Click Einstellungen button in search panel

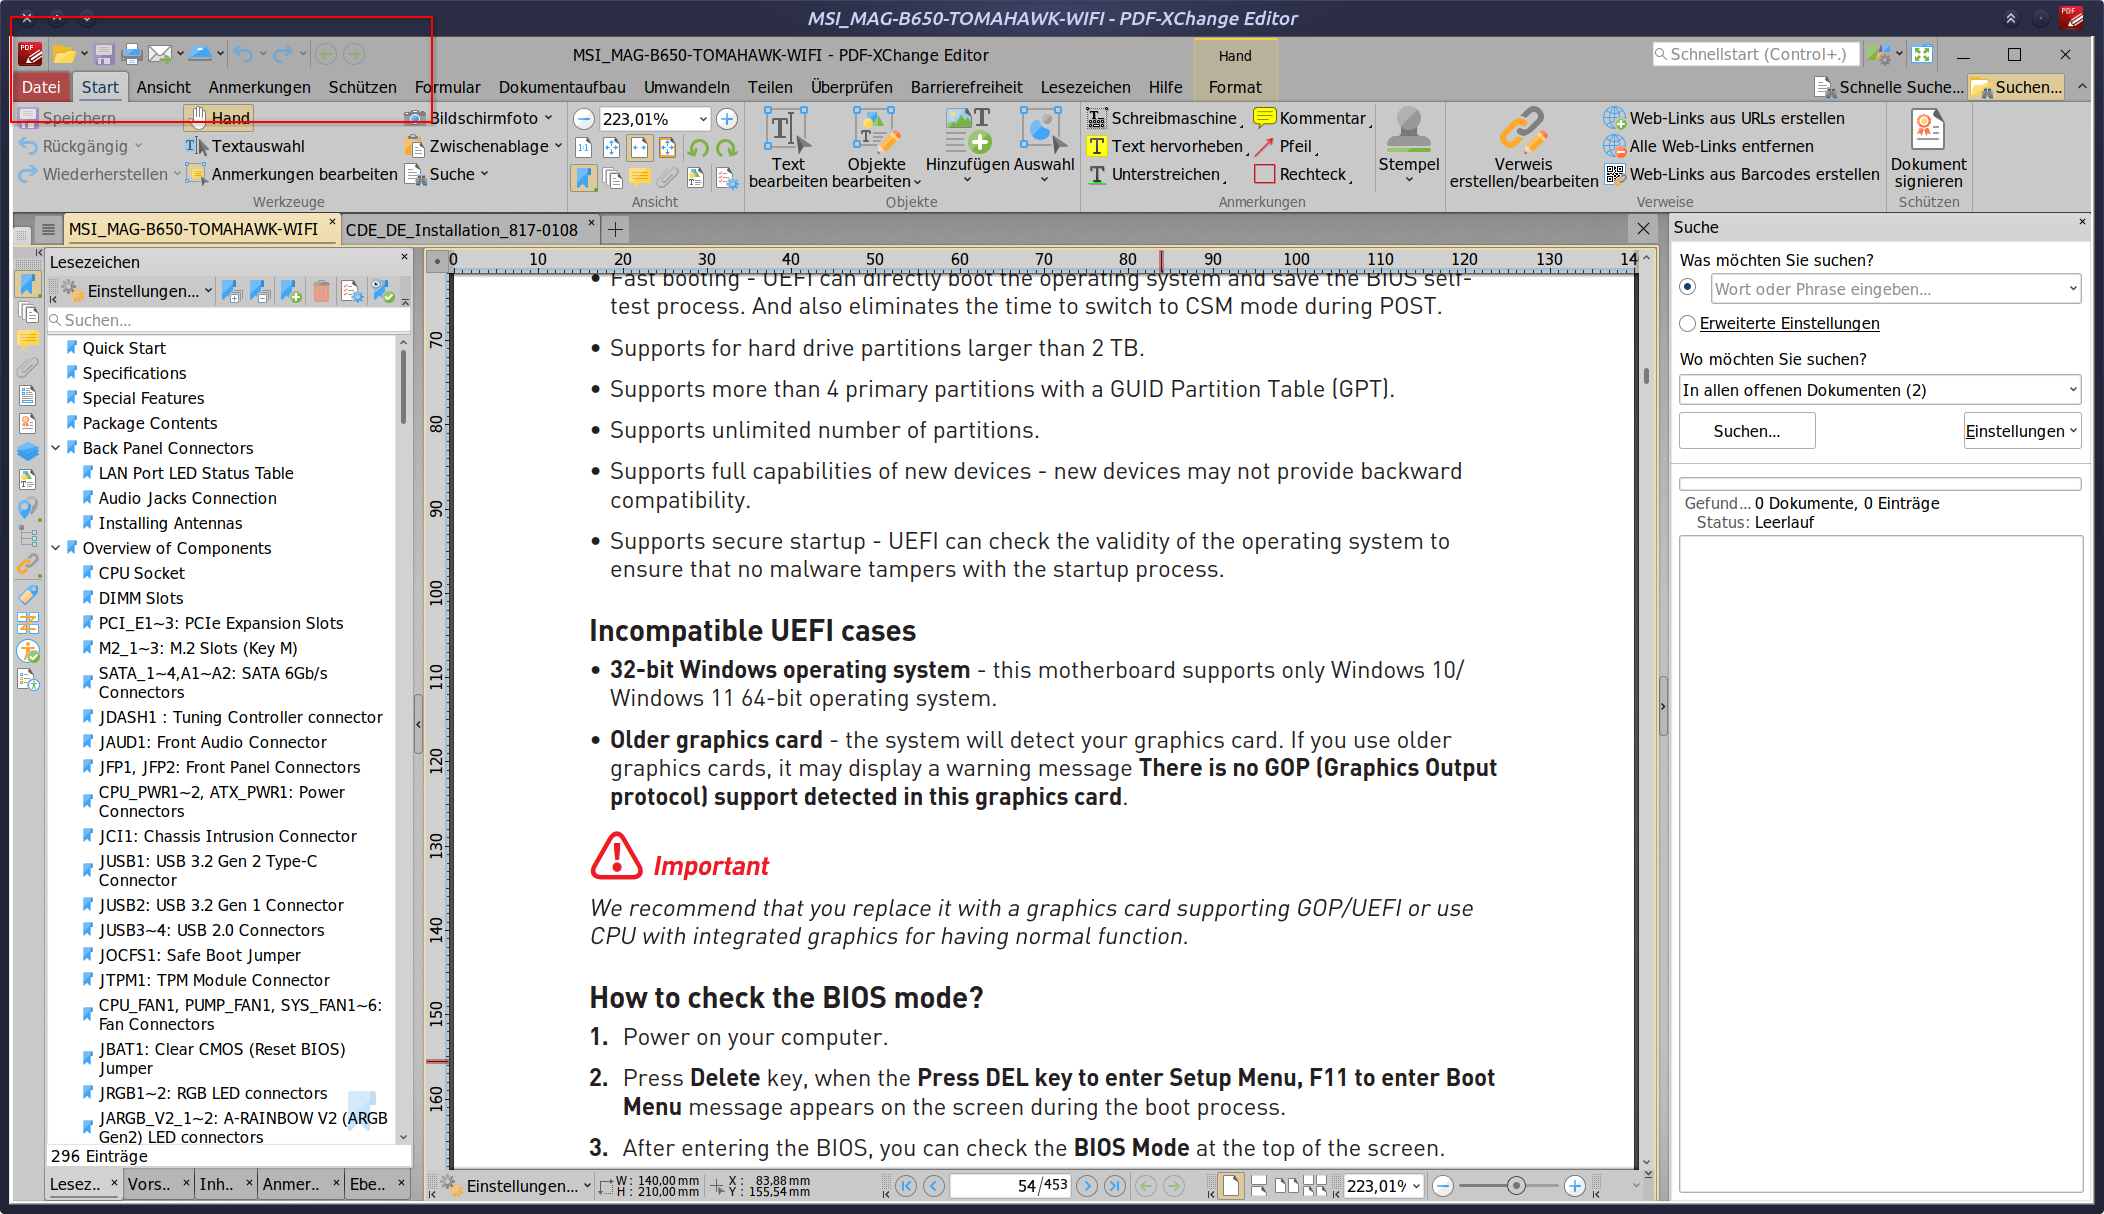[x=2022, y=431]
